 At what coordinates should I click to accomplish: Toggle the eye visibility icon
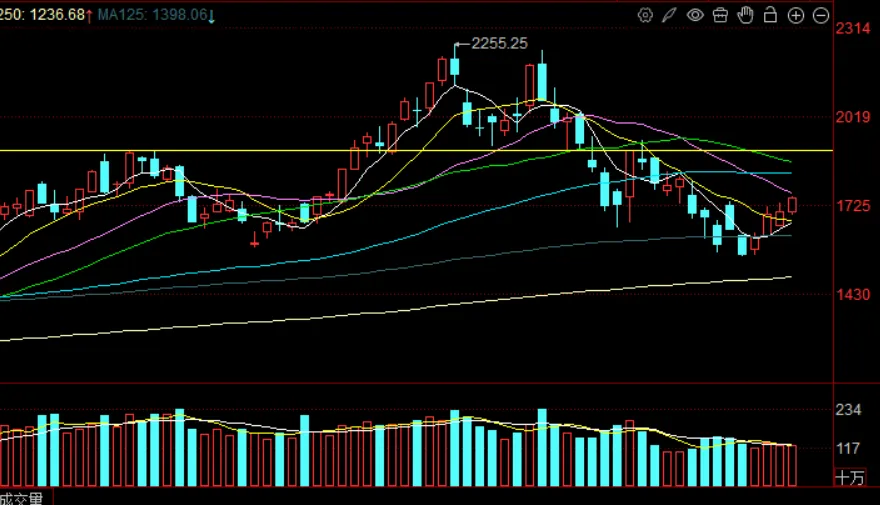[695, 15]
